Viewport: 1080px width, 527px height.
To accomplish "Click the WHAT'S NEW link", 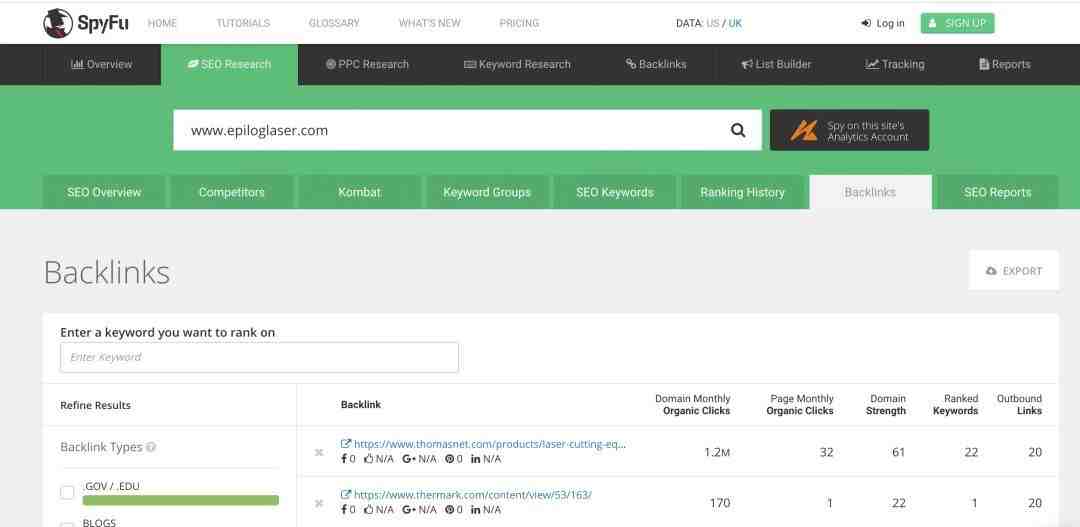I will pyautogui.click(x=430, y=23).
